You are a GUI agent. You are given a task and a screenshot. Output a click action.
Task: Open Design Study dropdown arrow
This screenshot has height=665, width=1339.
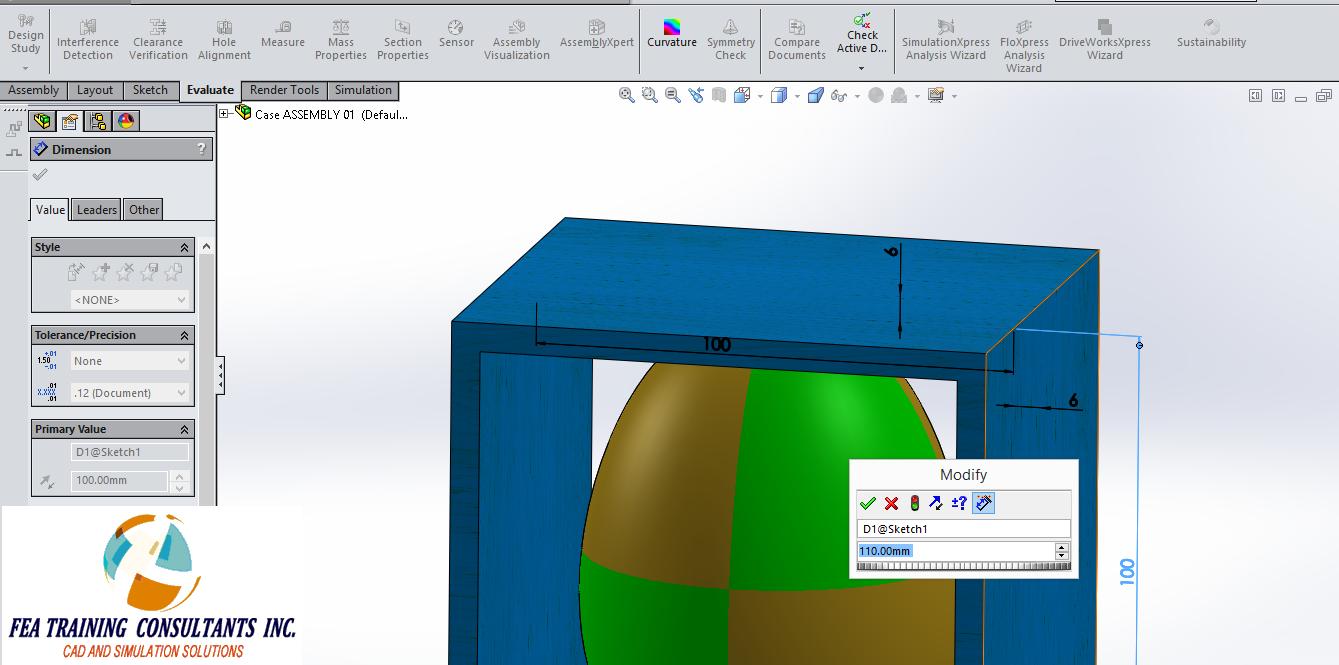point(25,68)
